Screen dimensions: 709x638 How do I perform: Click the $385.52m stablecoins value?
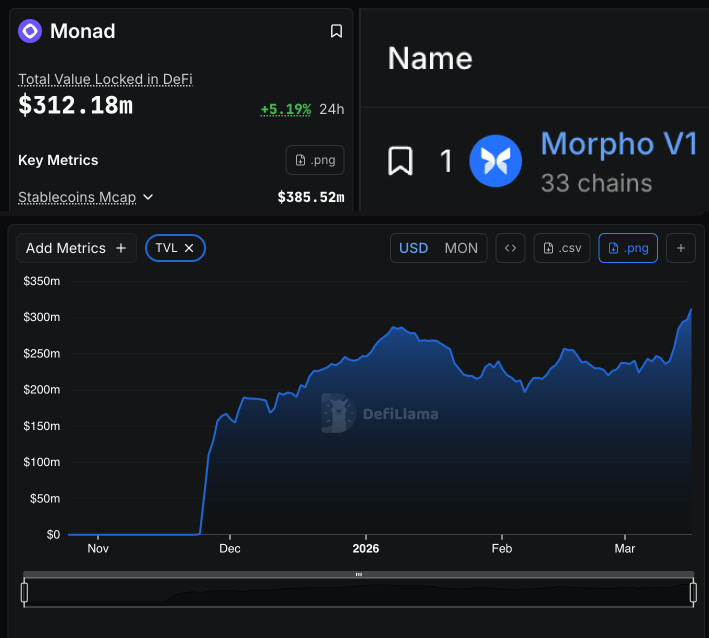pos(311,197)
